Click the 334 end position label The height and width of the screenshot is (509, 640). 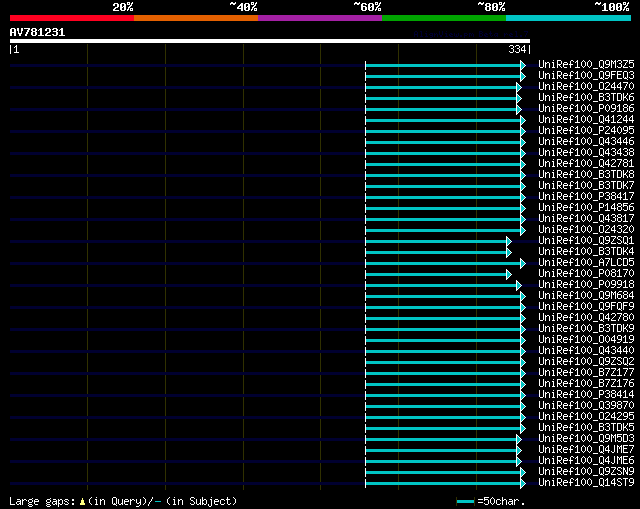517,50
